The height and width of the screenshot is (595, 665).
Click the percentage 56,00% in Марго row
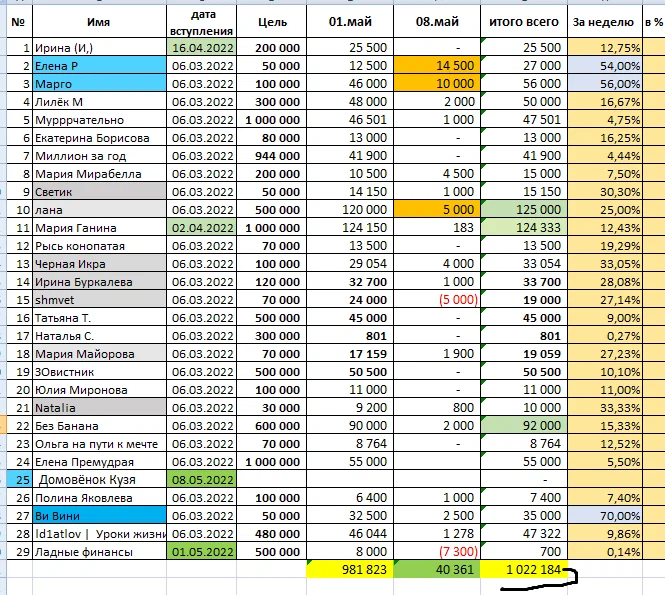[x=605, y=84]
